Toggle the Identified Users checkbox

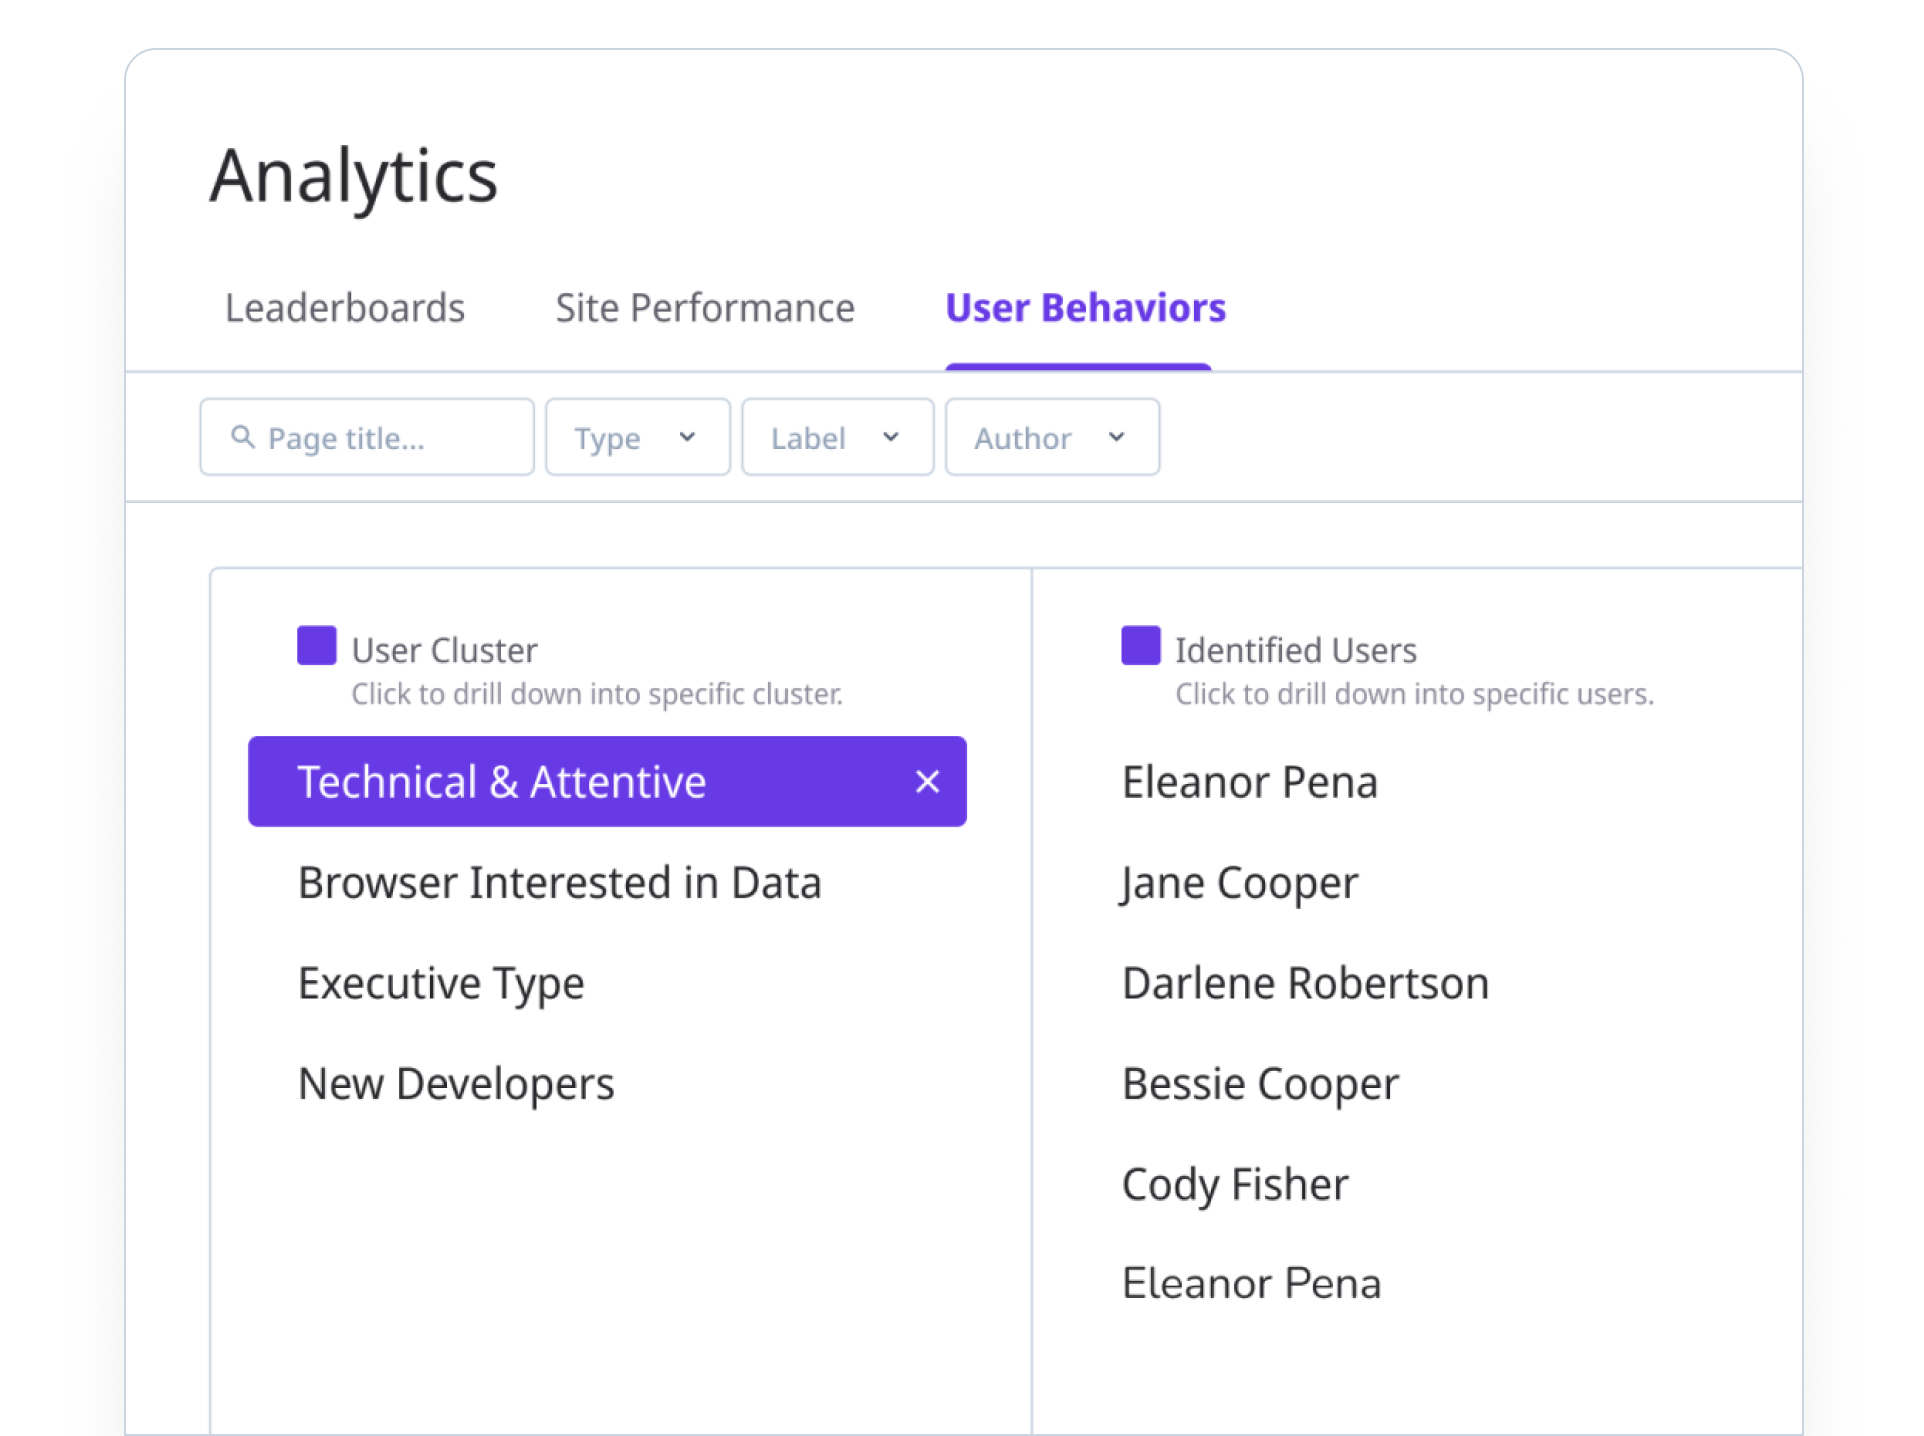coord(1140,646)
